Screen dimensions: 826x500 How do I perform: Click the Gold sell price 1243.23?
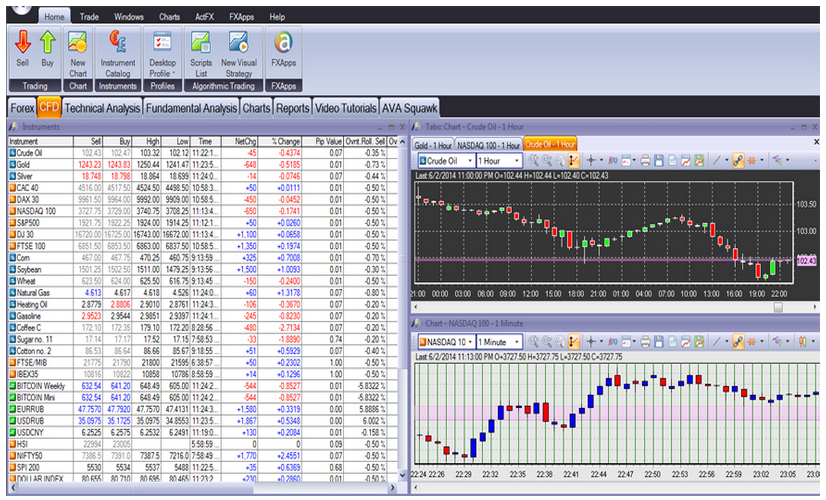(x=90, y=164)
